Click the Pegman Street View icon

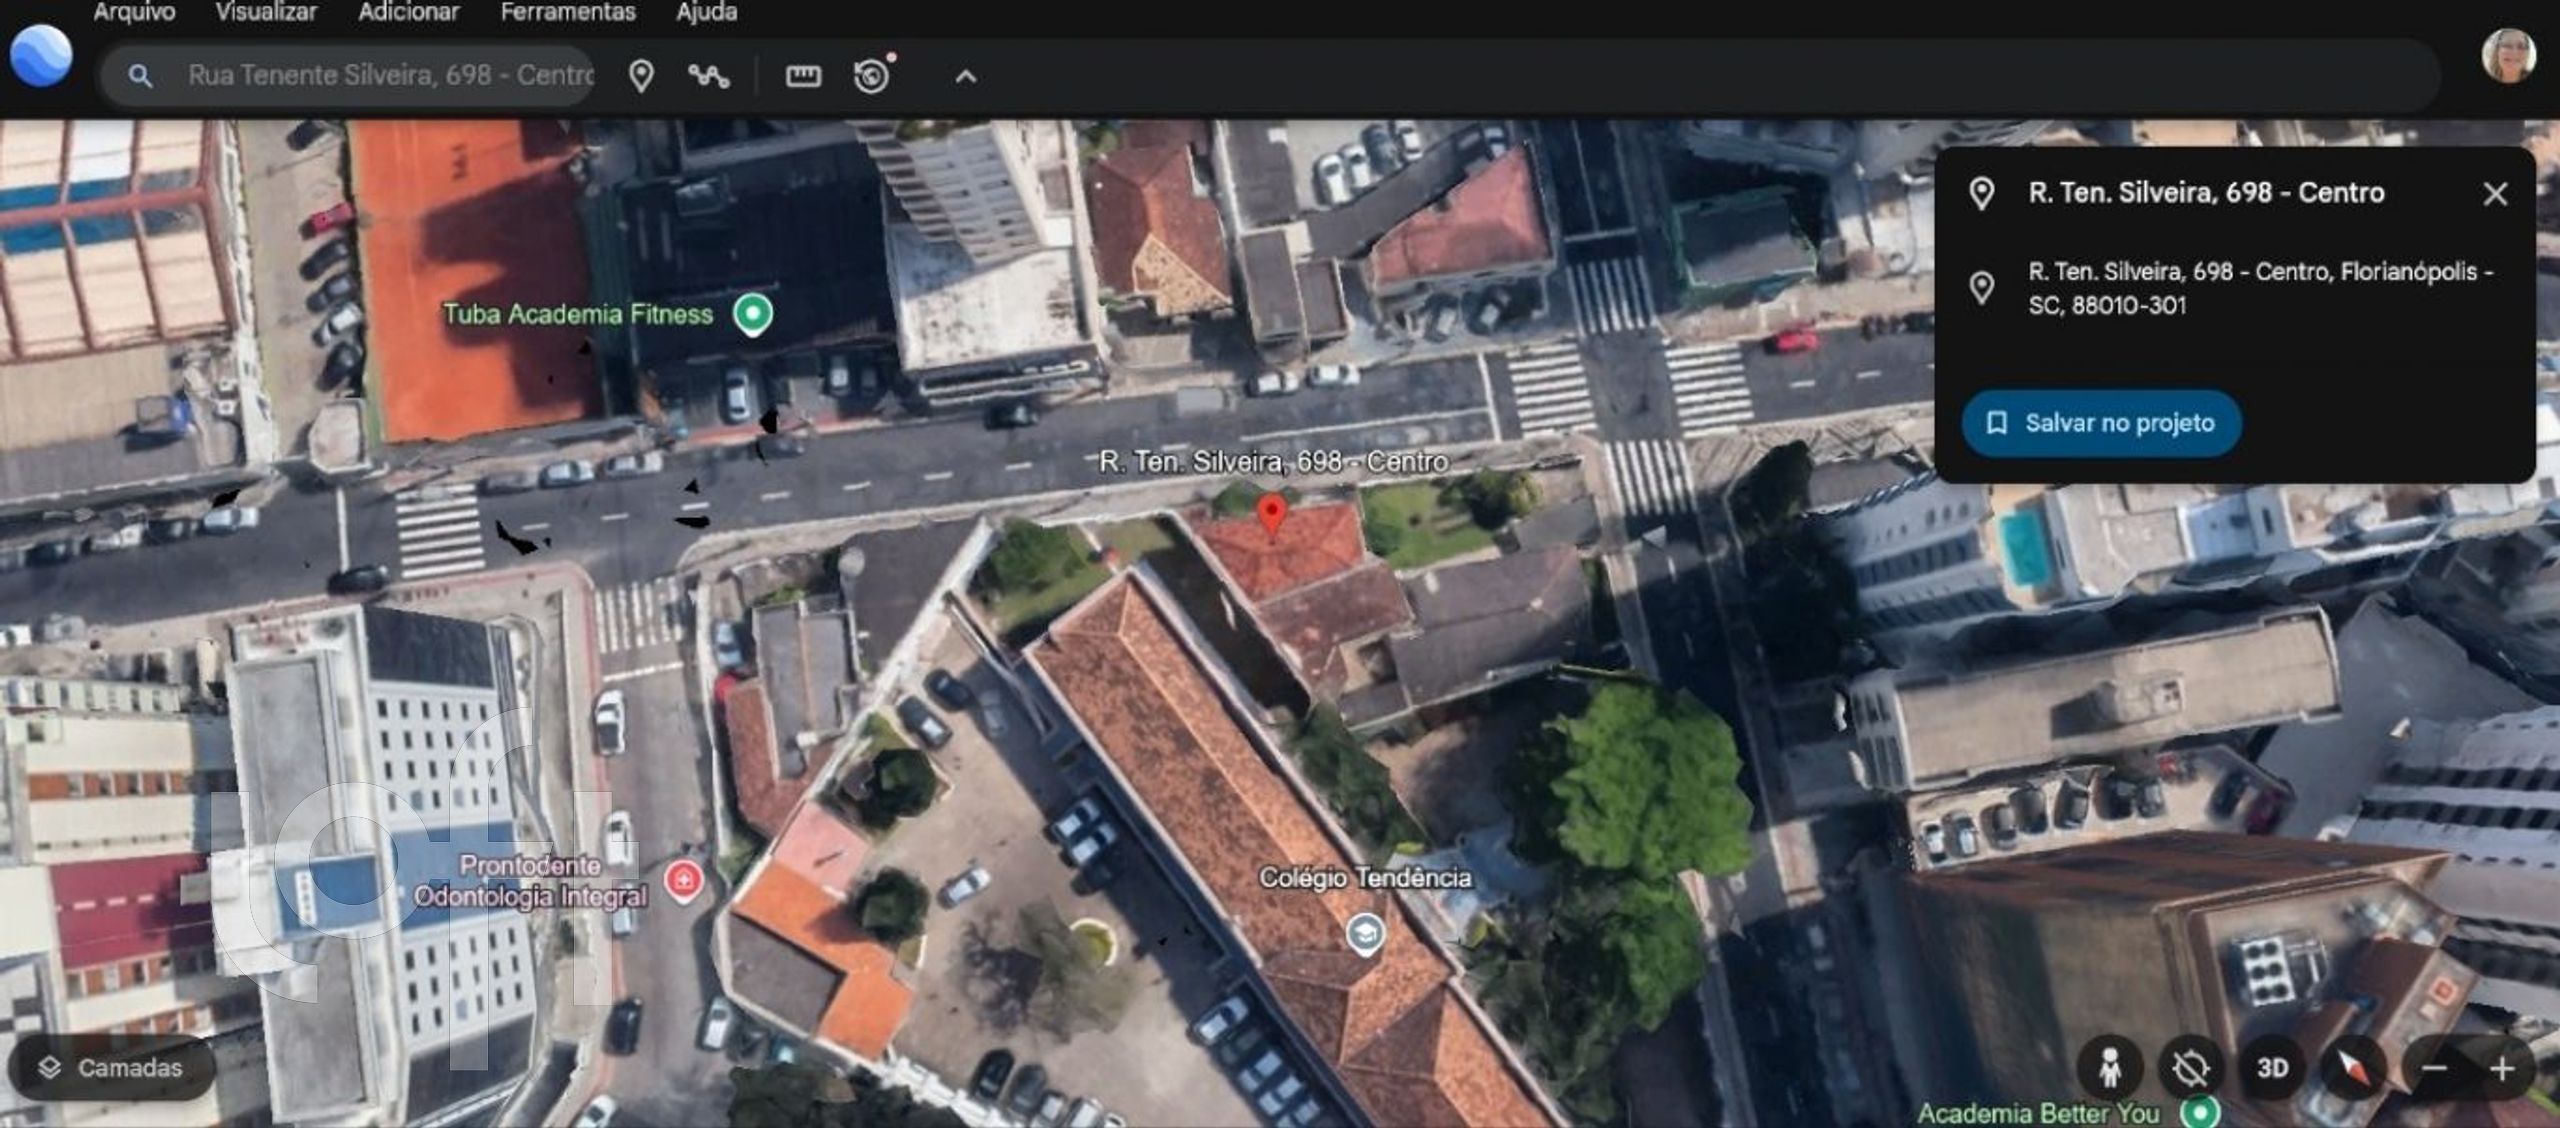2110,1068
